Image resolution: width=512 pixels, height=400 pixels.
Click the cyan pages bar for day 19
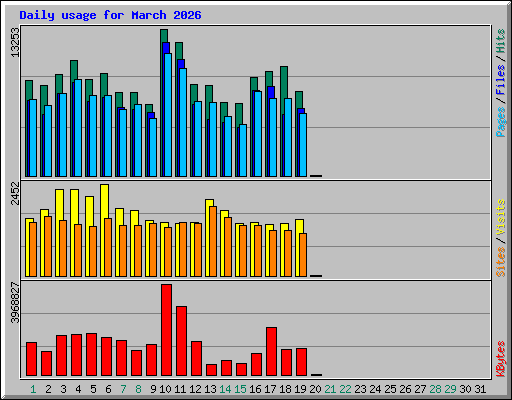303,145
